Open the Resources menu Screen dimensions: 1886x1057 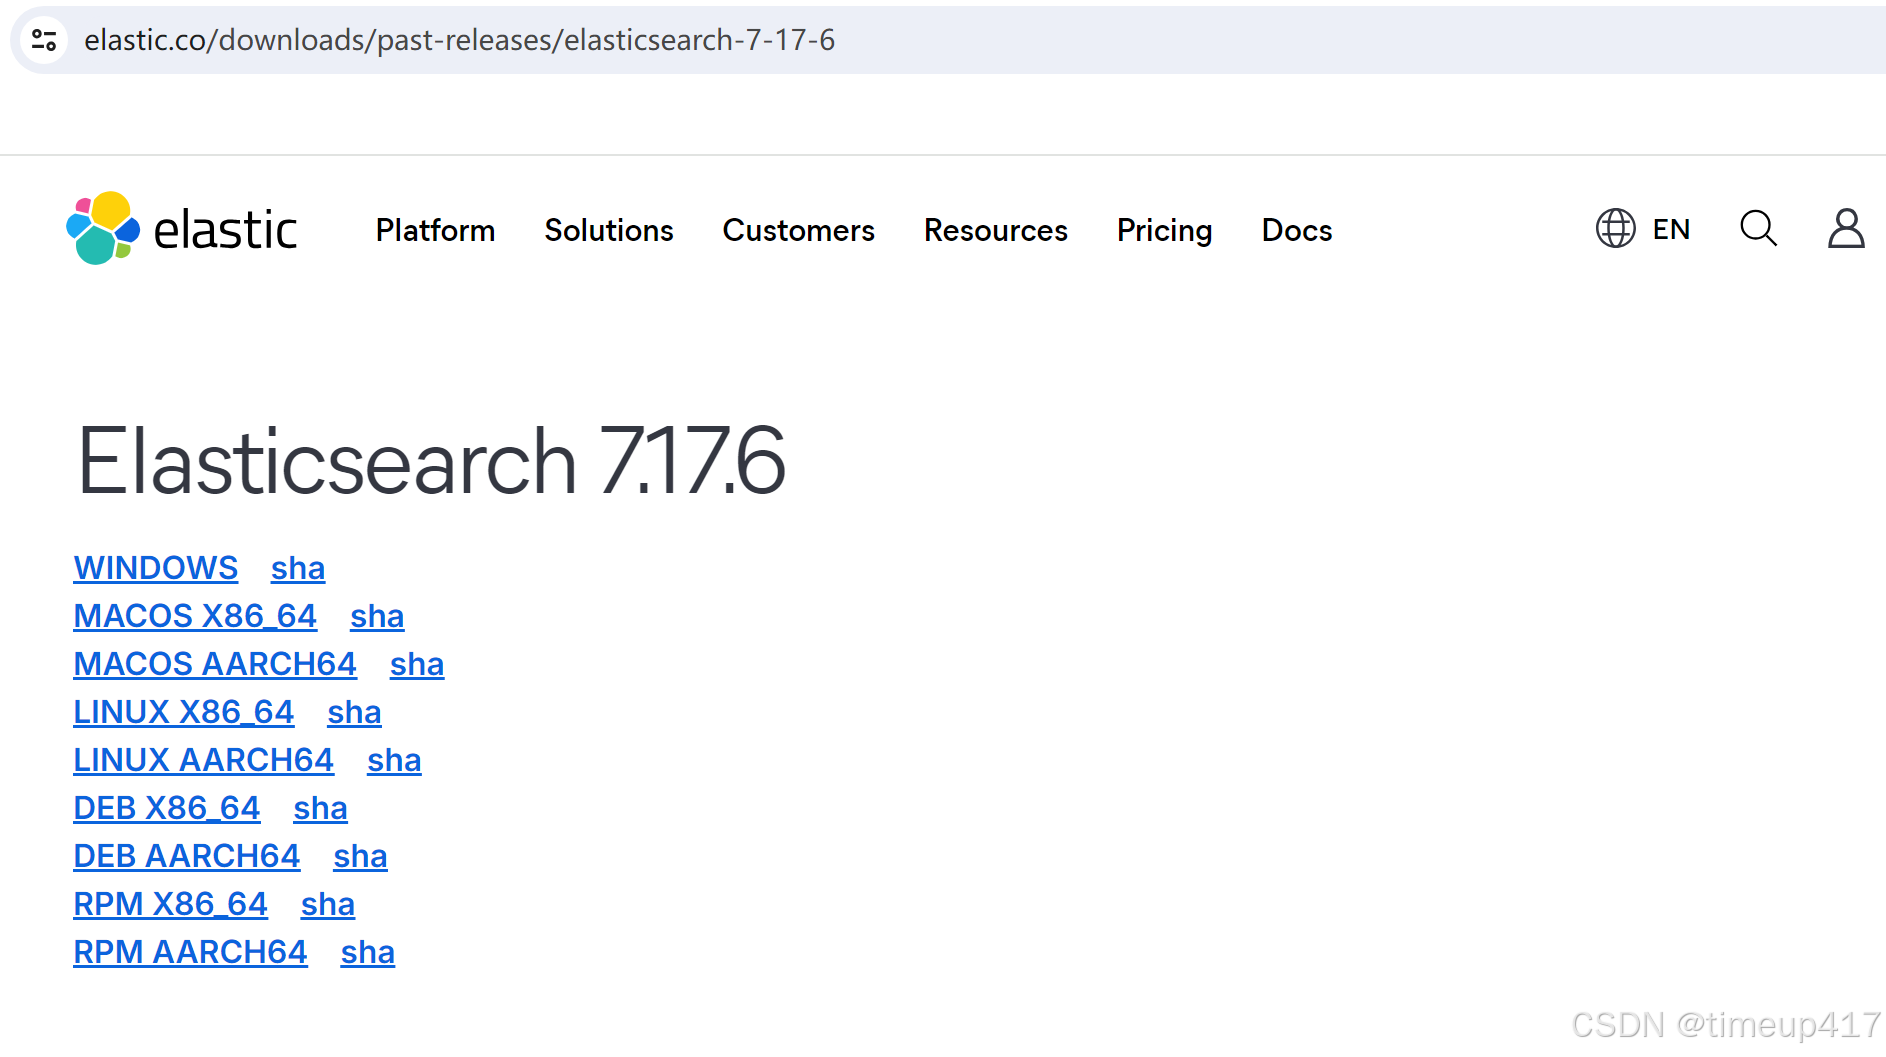coord(995,231)
